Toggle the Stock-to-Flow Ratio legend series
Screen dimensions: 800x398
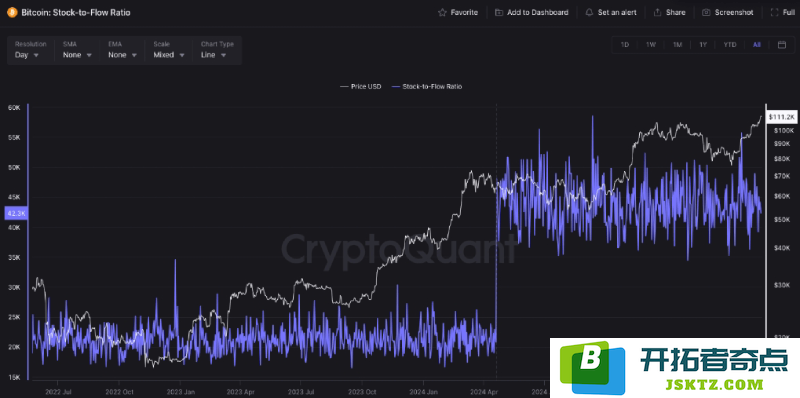tap(427, 87)
